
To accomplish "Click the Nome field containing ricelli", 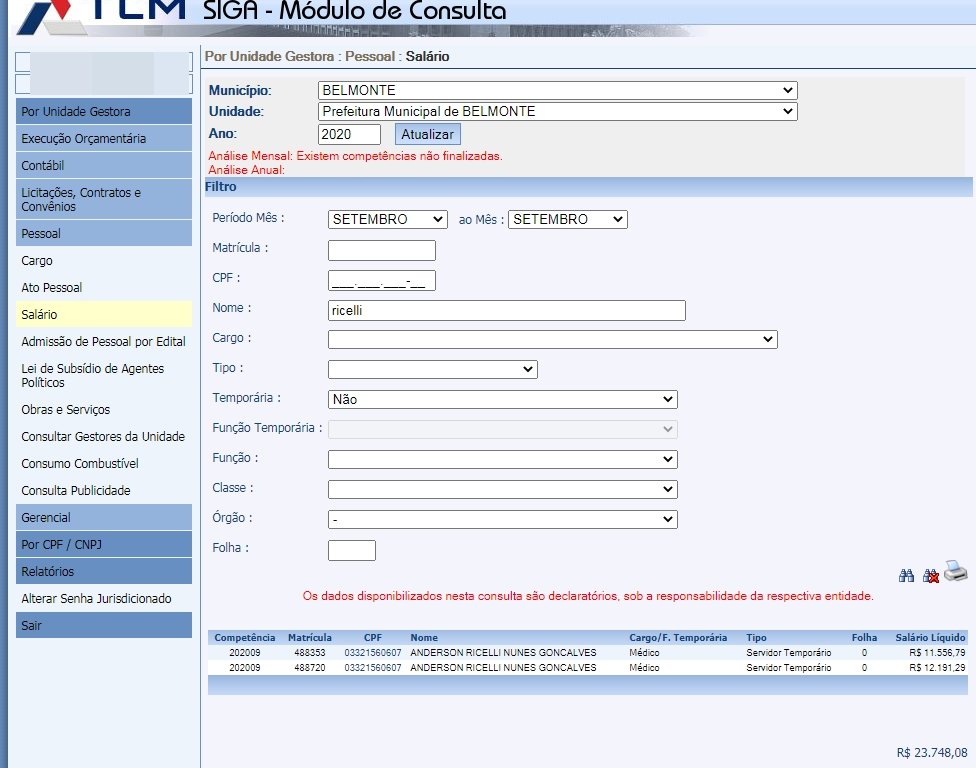I will click(506, 310).
